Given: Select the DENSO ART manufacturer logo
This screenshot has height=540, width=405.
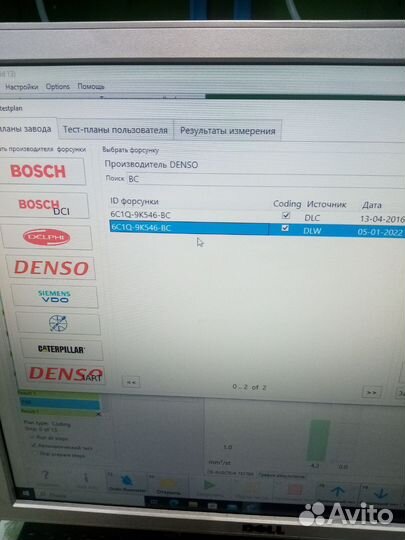Looking at the screenshot, I should 65,374.
